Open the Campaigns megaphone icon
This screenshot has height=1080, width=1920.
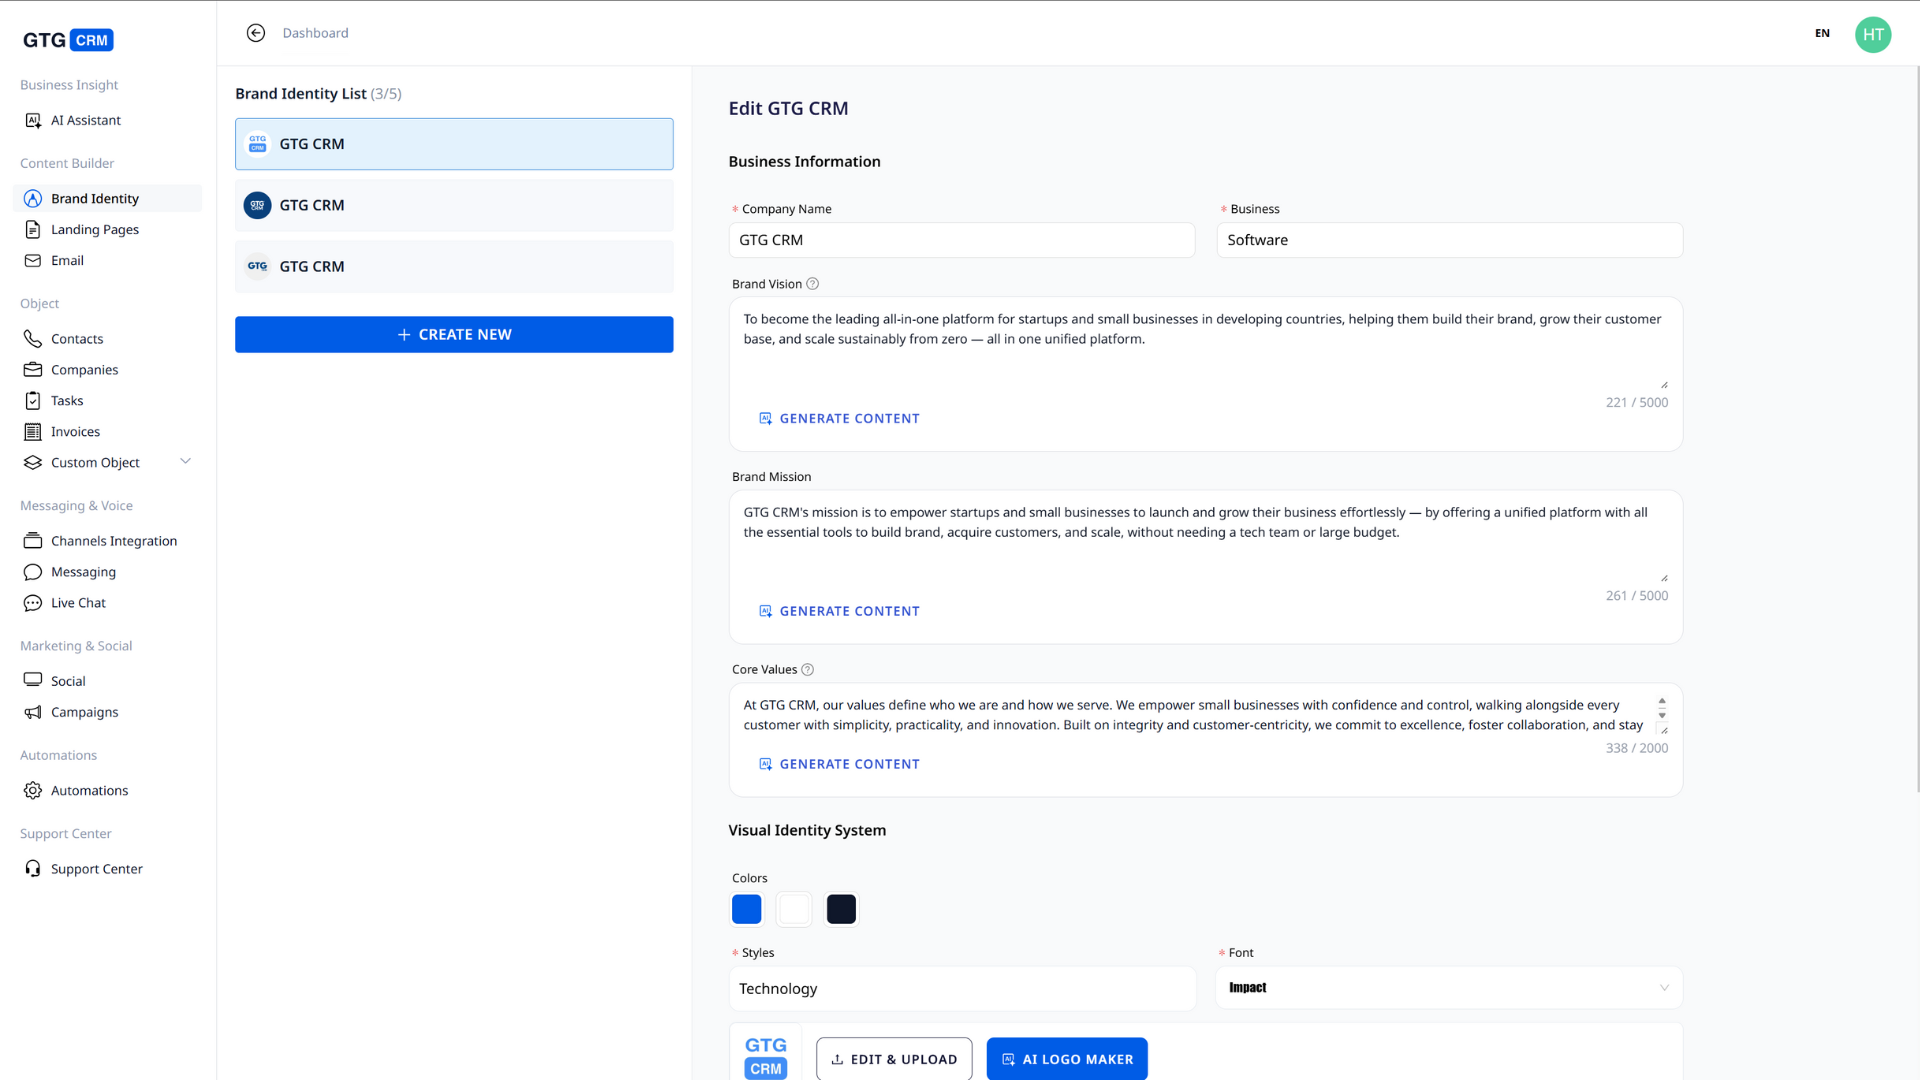pos(33,712)
